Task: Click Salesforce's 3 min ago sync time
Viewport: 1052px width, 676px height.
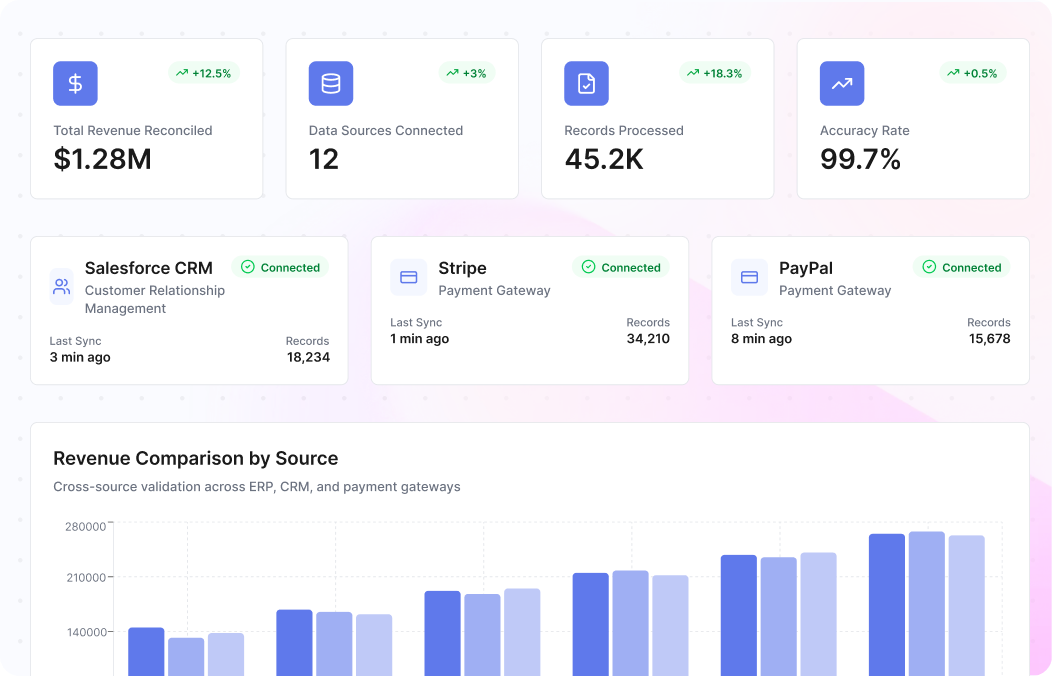Action: (x=80, y=357)
